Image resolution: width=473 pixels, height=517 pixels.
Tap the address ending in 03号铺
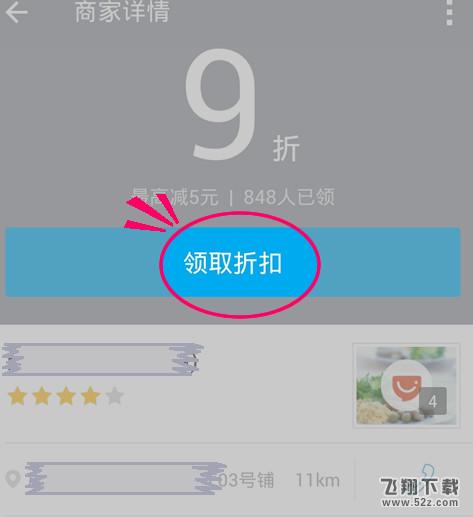click(149, 479)
